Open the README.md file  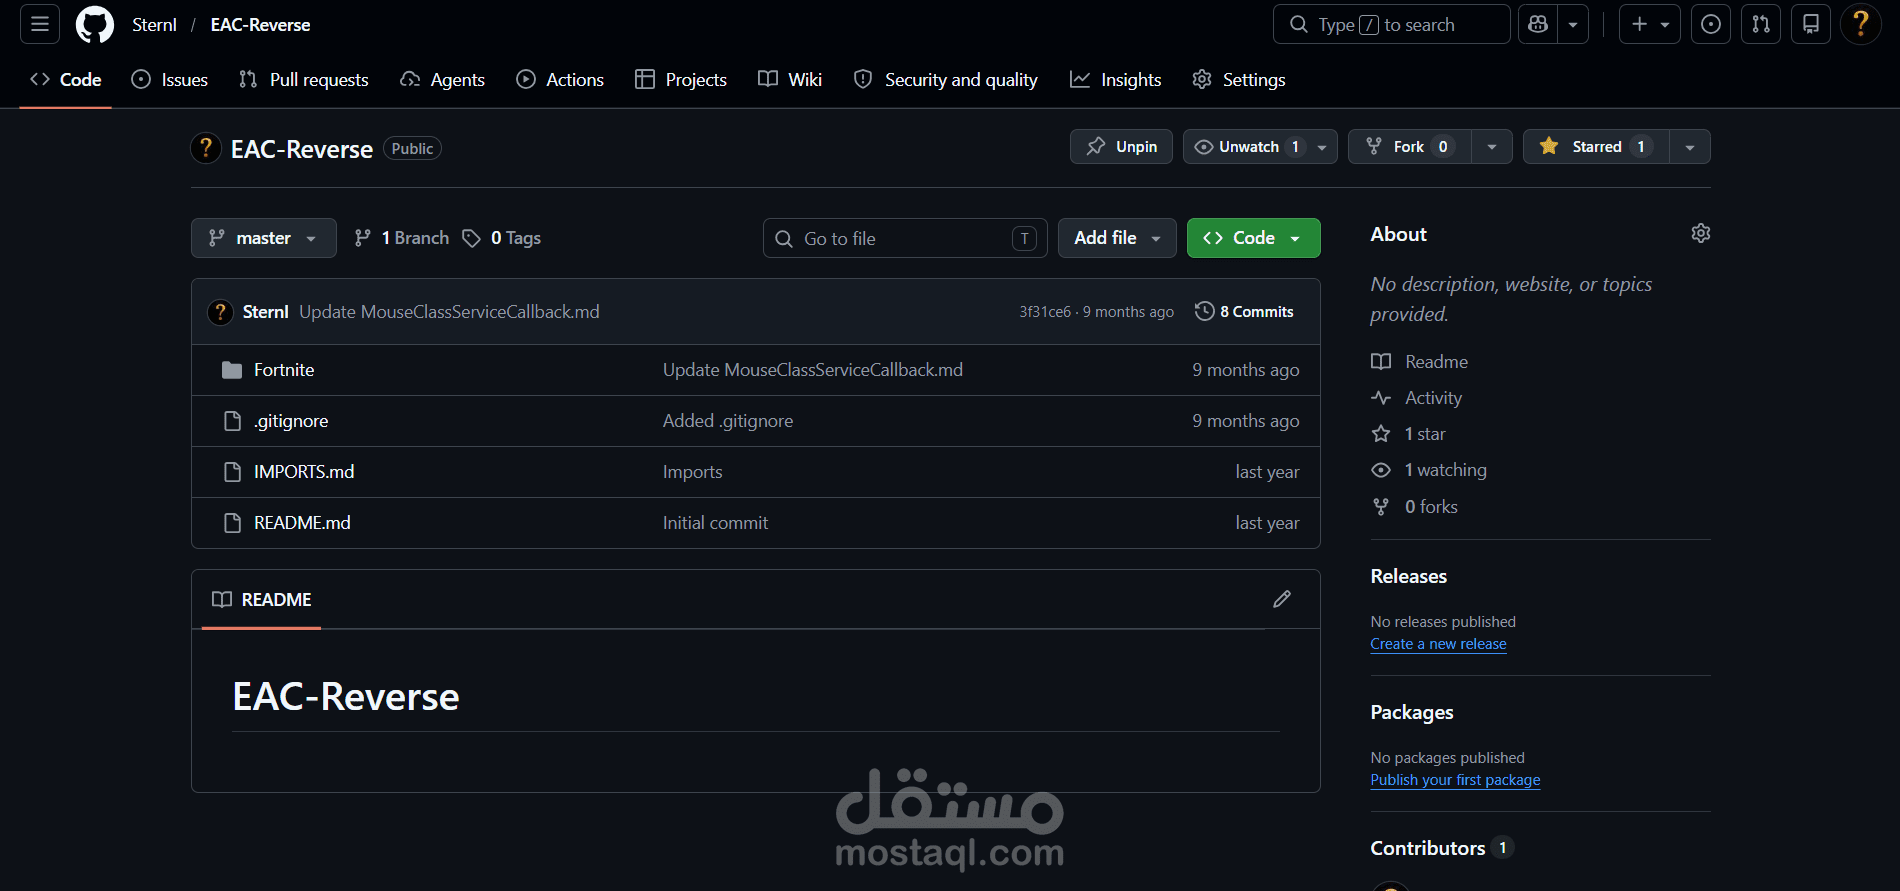click(302, 523)
